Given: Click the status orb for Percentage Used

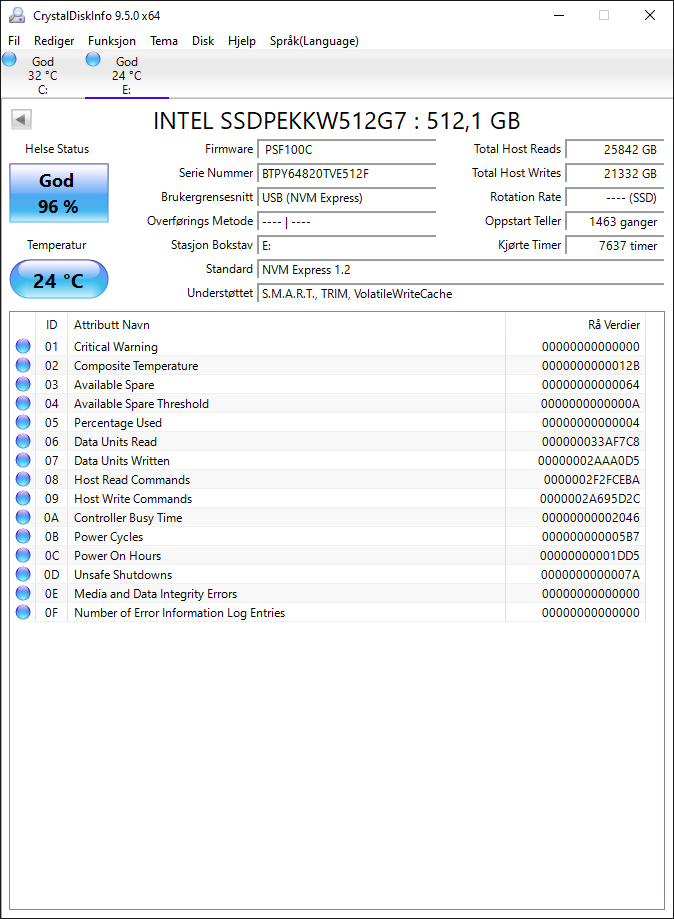Looking at the screenshot, I should click(x=23, y=423).
